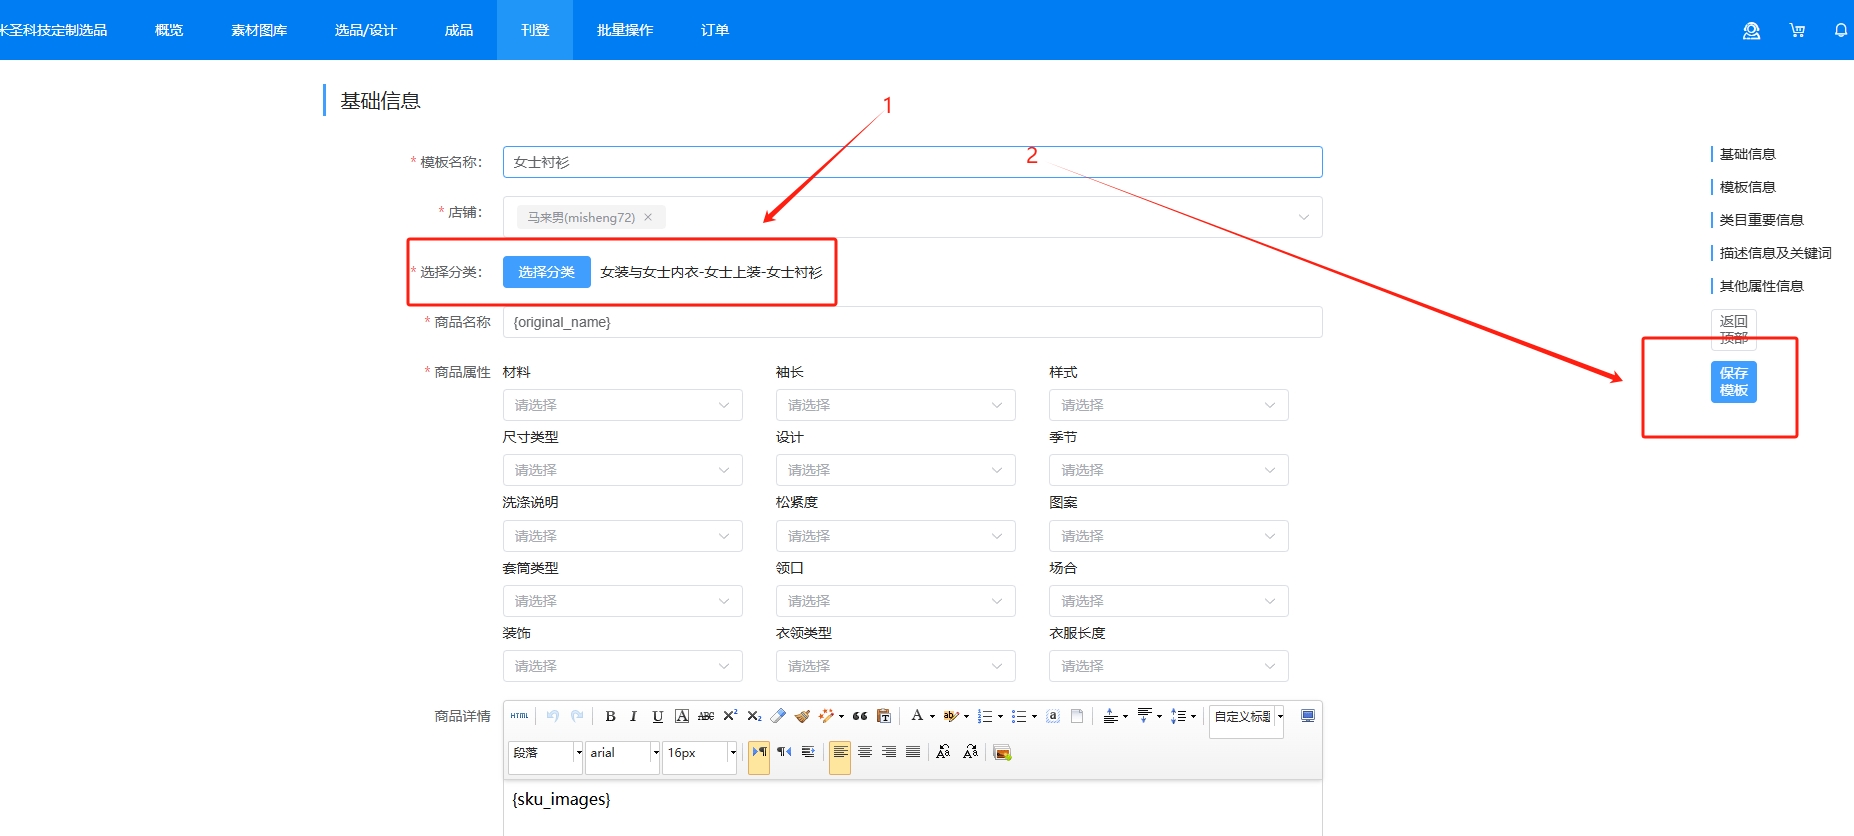Open the 袖长 dropdown list
This screenshot has width=1854, height=836.
[895, 405]
